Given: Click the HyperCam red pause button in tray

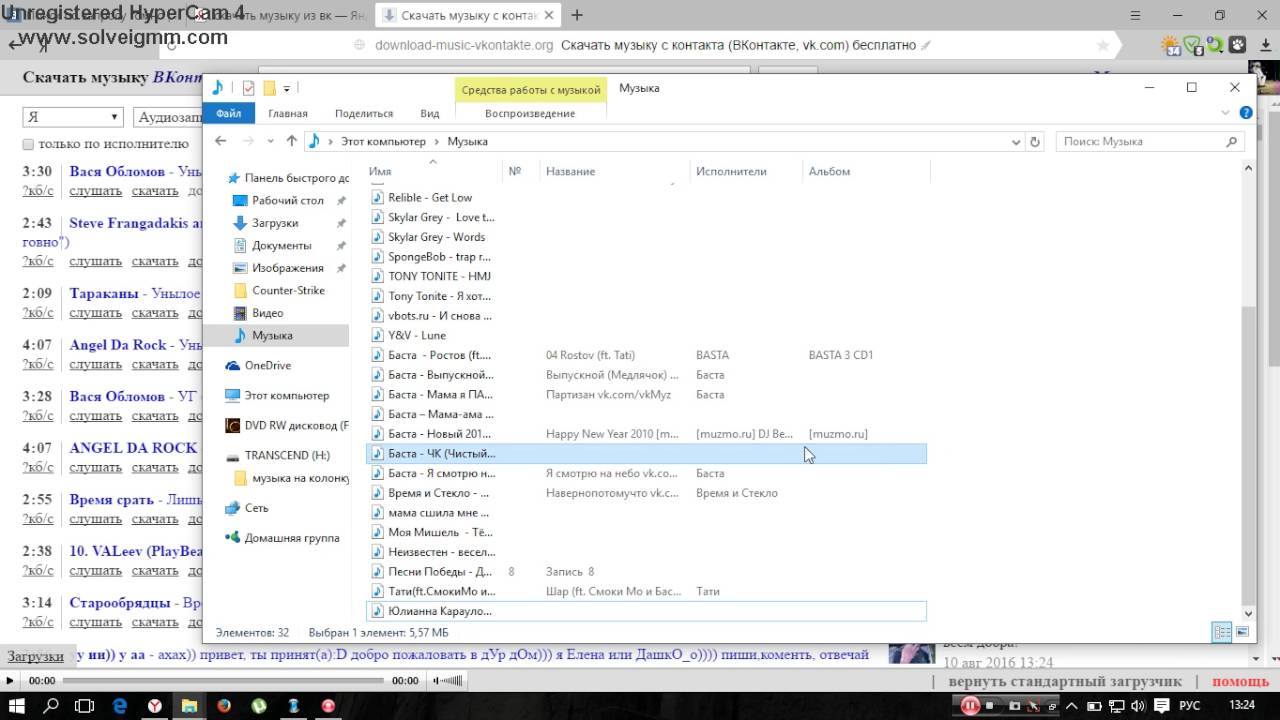Looking at the screenshot, I should [x=969, y=706].
